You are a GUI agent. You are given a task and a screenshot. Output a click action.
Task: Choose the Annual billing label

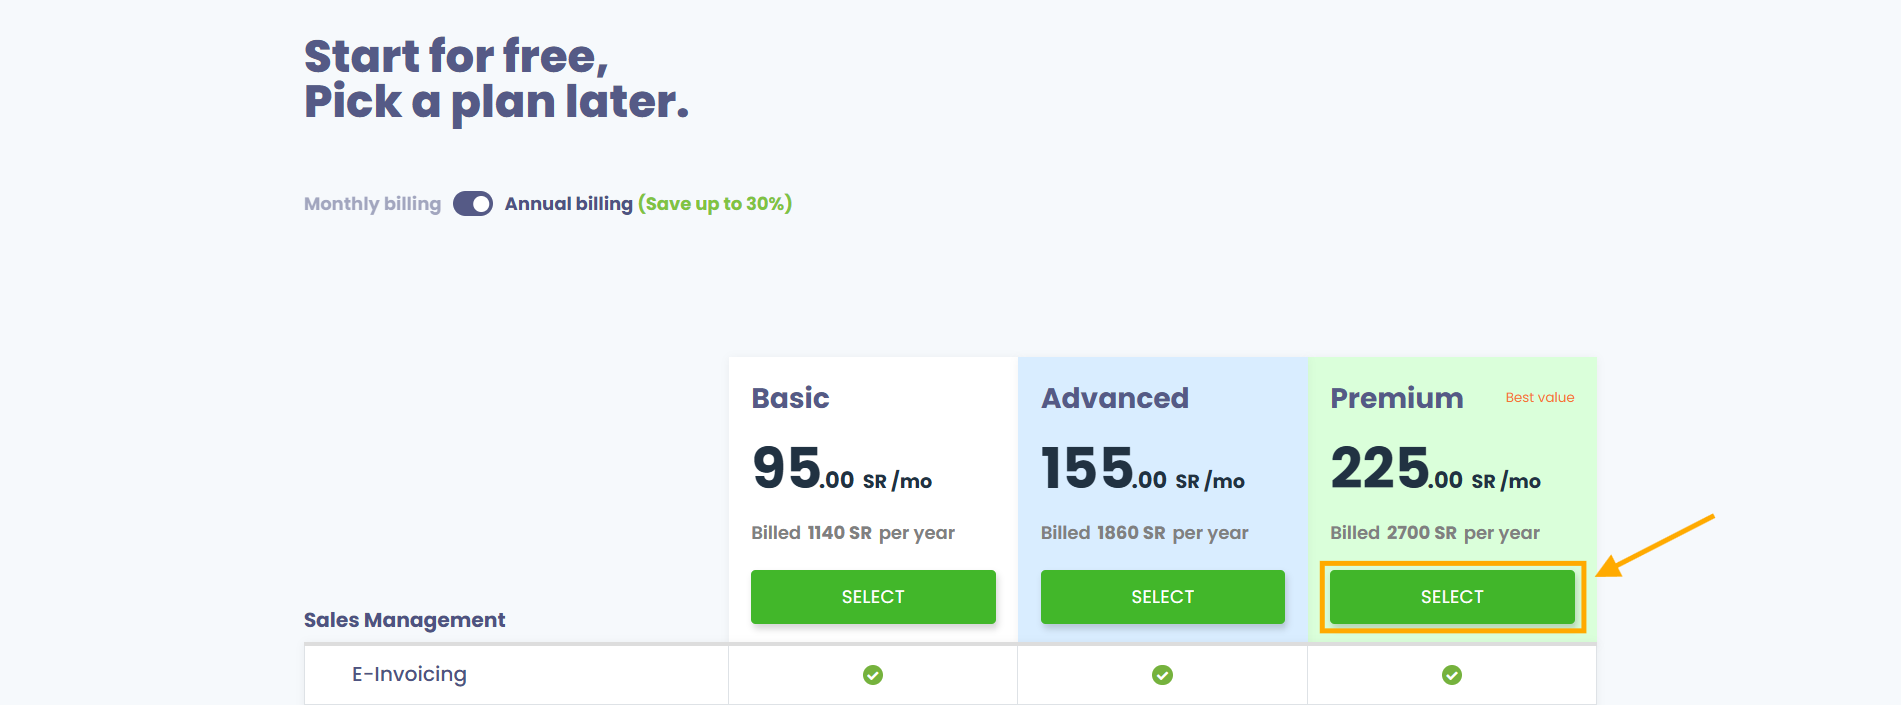tap(568, 204)
